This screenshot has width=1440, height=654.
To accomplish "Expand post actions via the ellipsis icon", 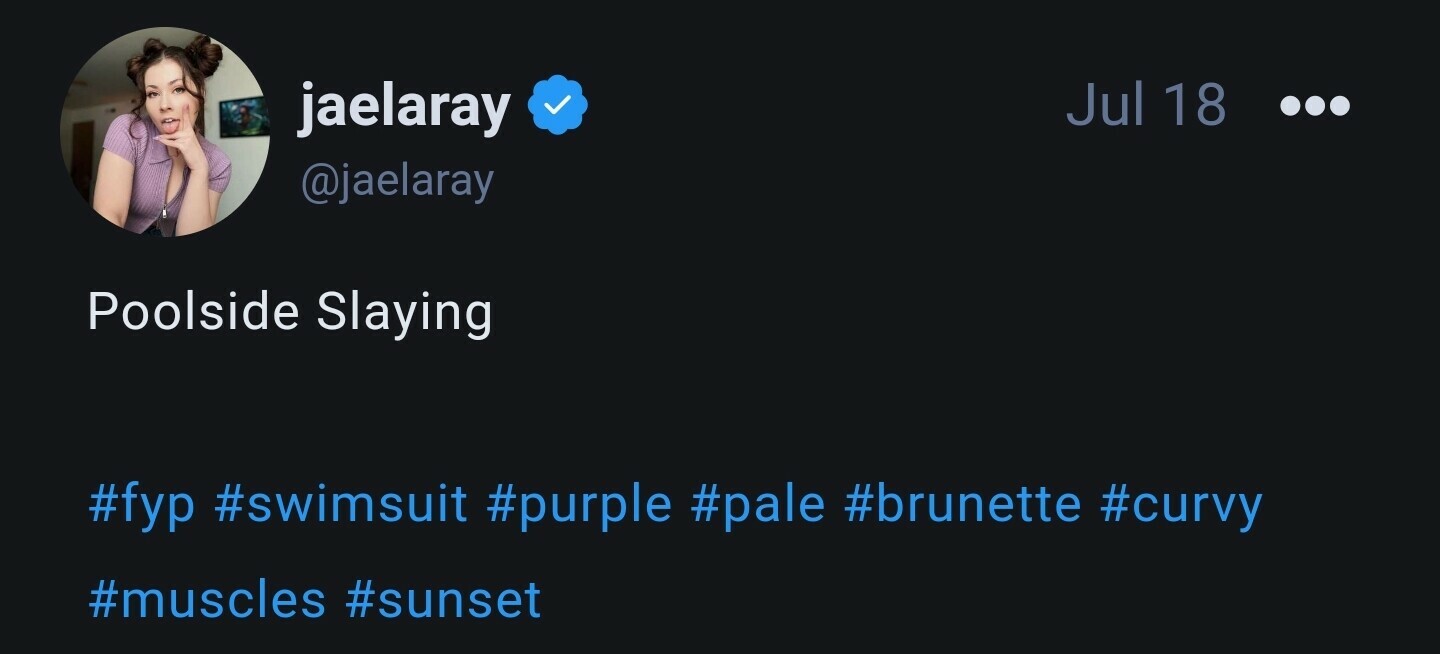I will click(x=1315, y=105).
